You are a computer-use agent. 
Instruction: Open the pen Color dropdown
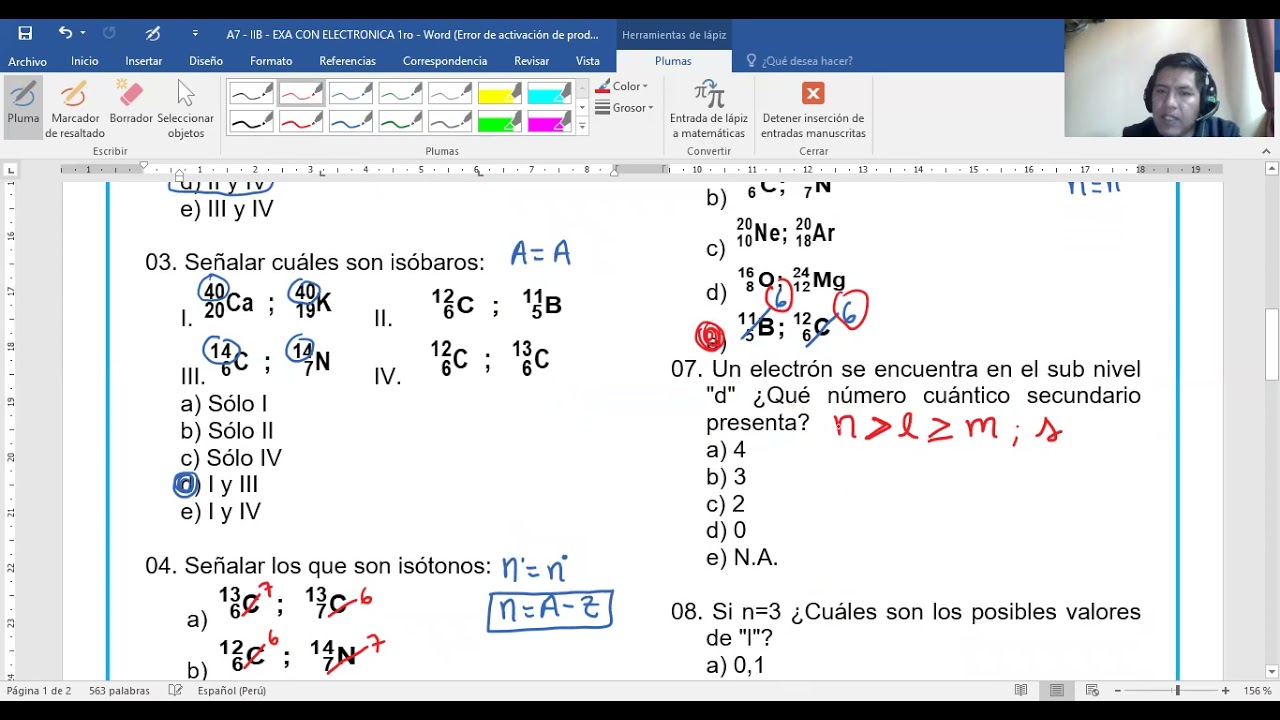coord(622,86)
